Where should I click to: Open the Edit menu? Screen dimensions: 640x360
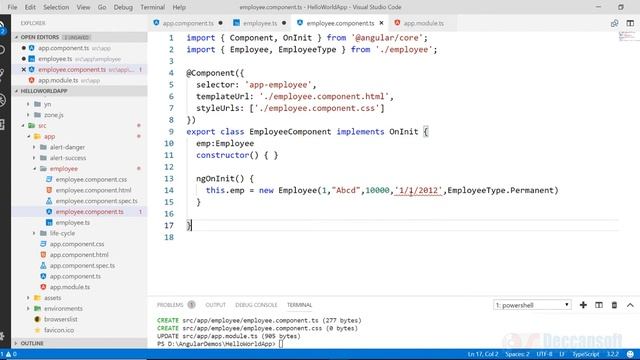click(x=30, y=7)
